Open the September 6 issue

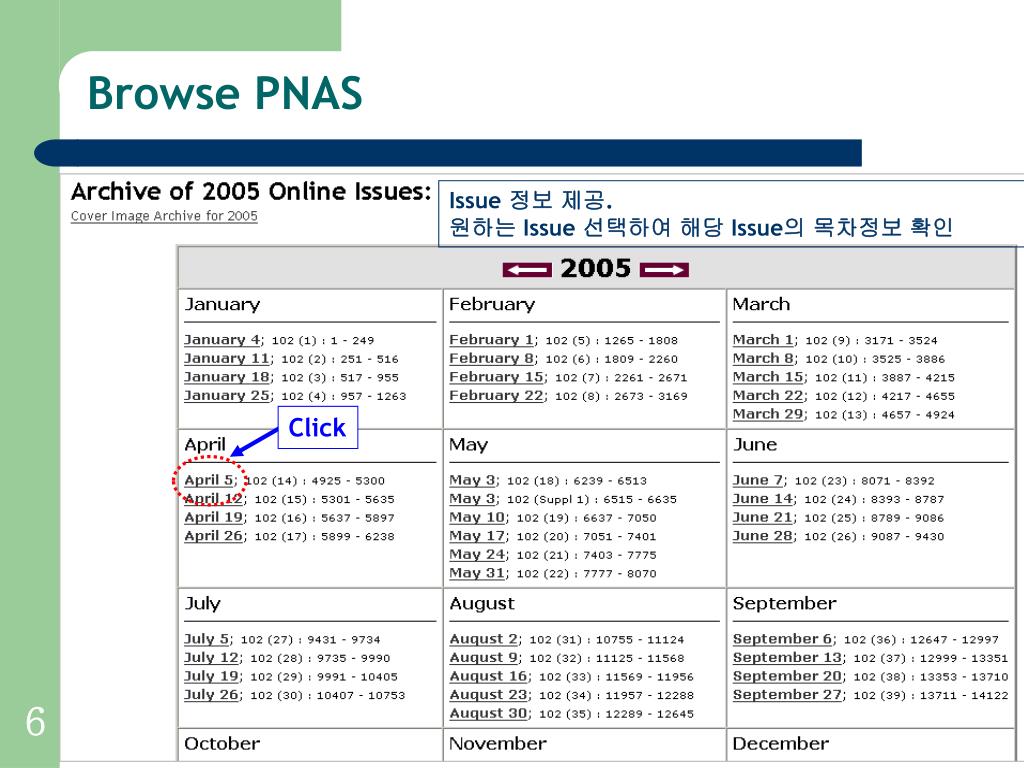[x=782, y=639]
